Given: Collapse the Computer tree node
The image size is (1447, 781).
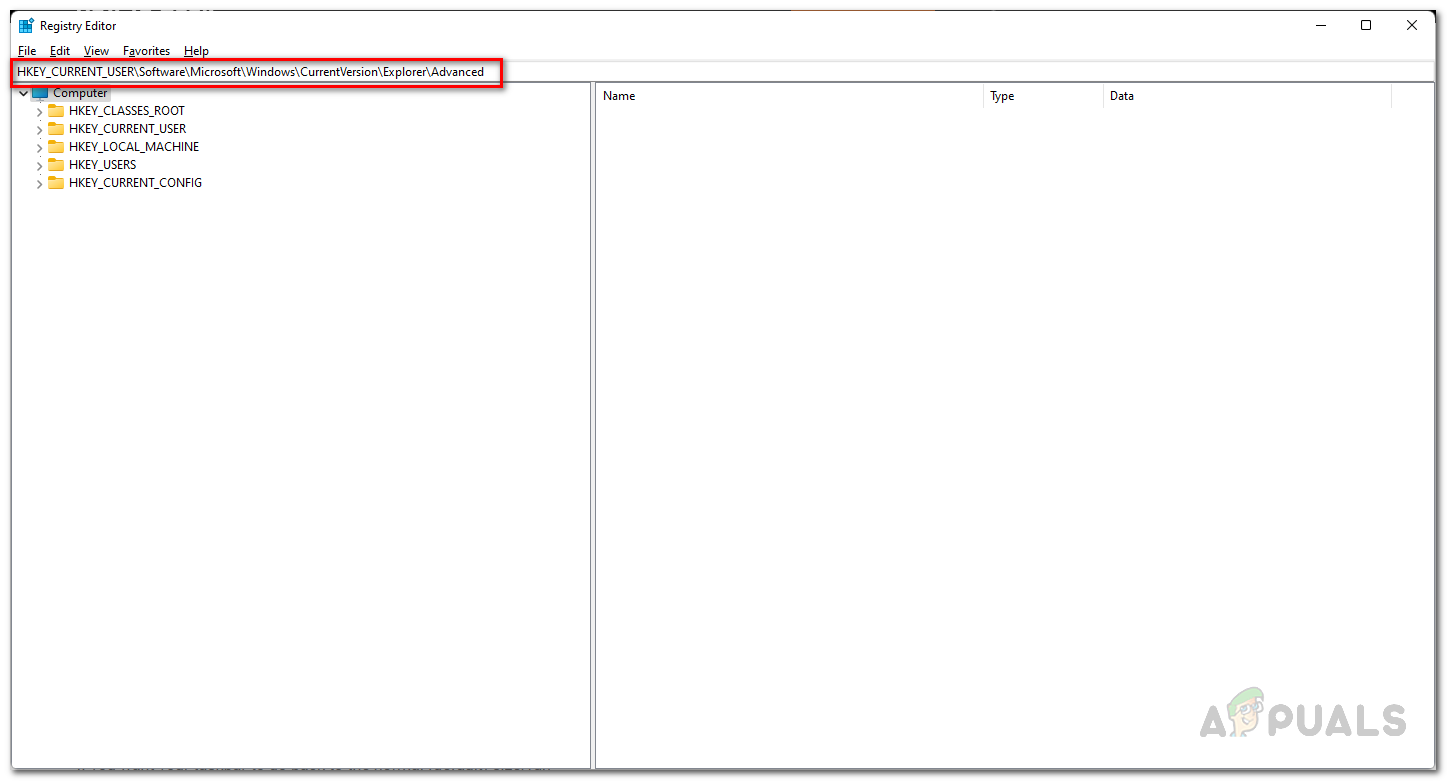Looking at the screenshot, I should tap(23, 93).
